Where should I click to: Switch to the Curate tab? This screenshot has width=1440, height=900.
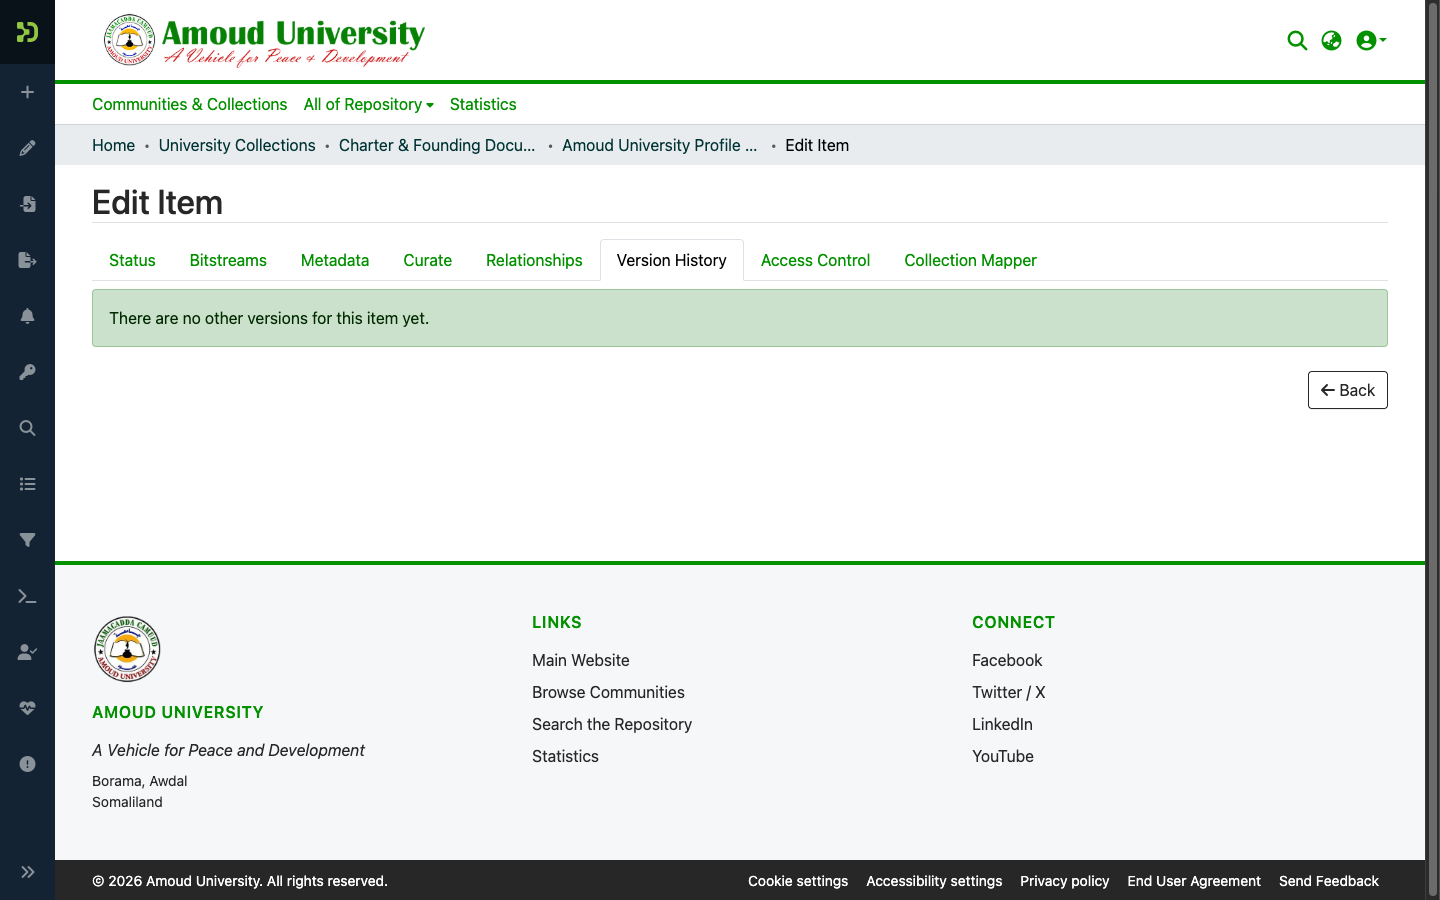point(427,260)
